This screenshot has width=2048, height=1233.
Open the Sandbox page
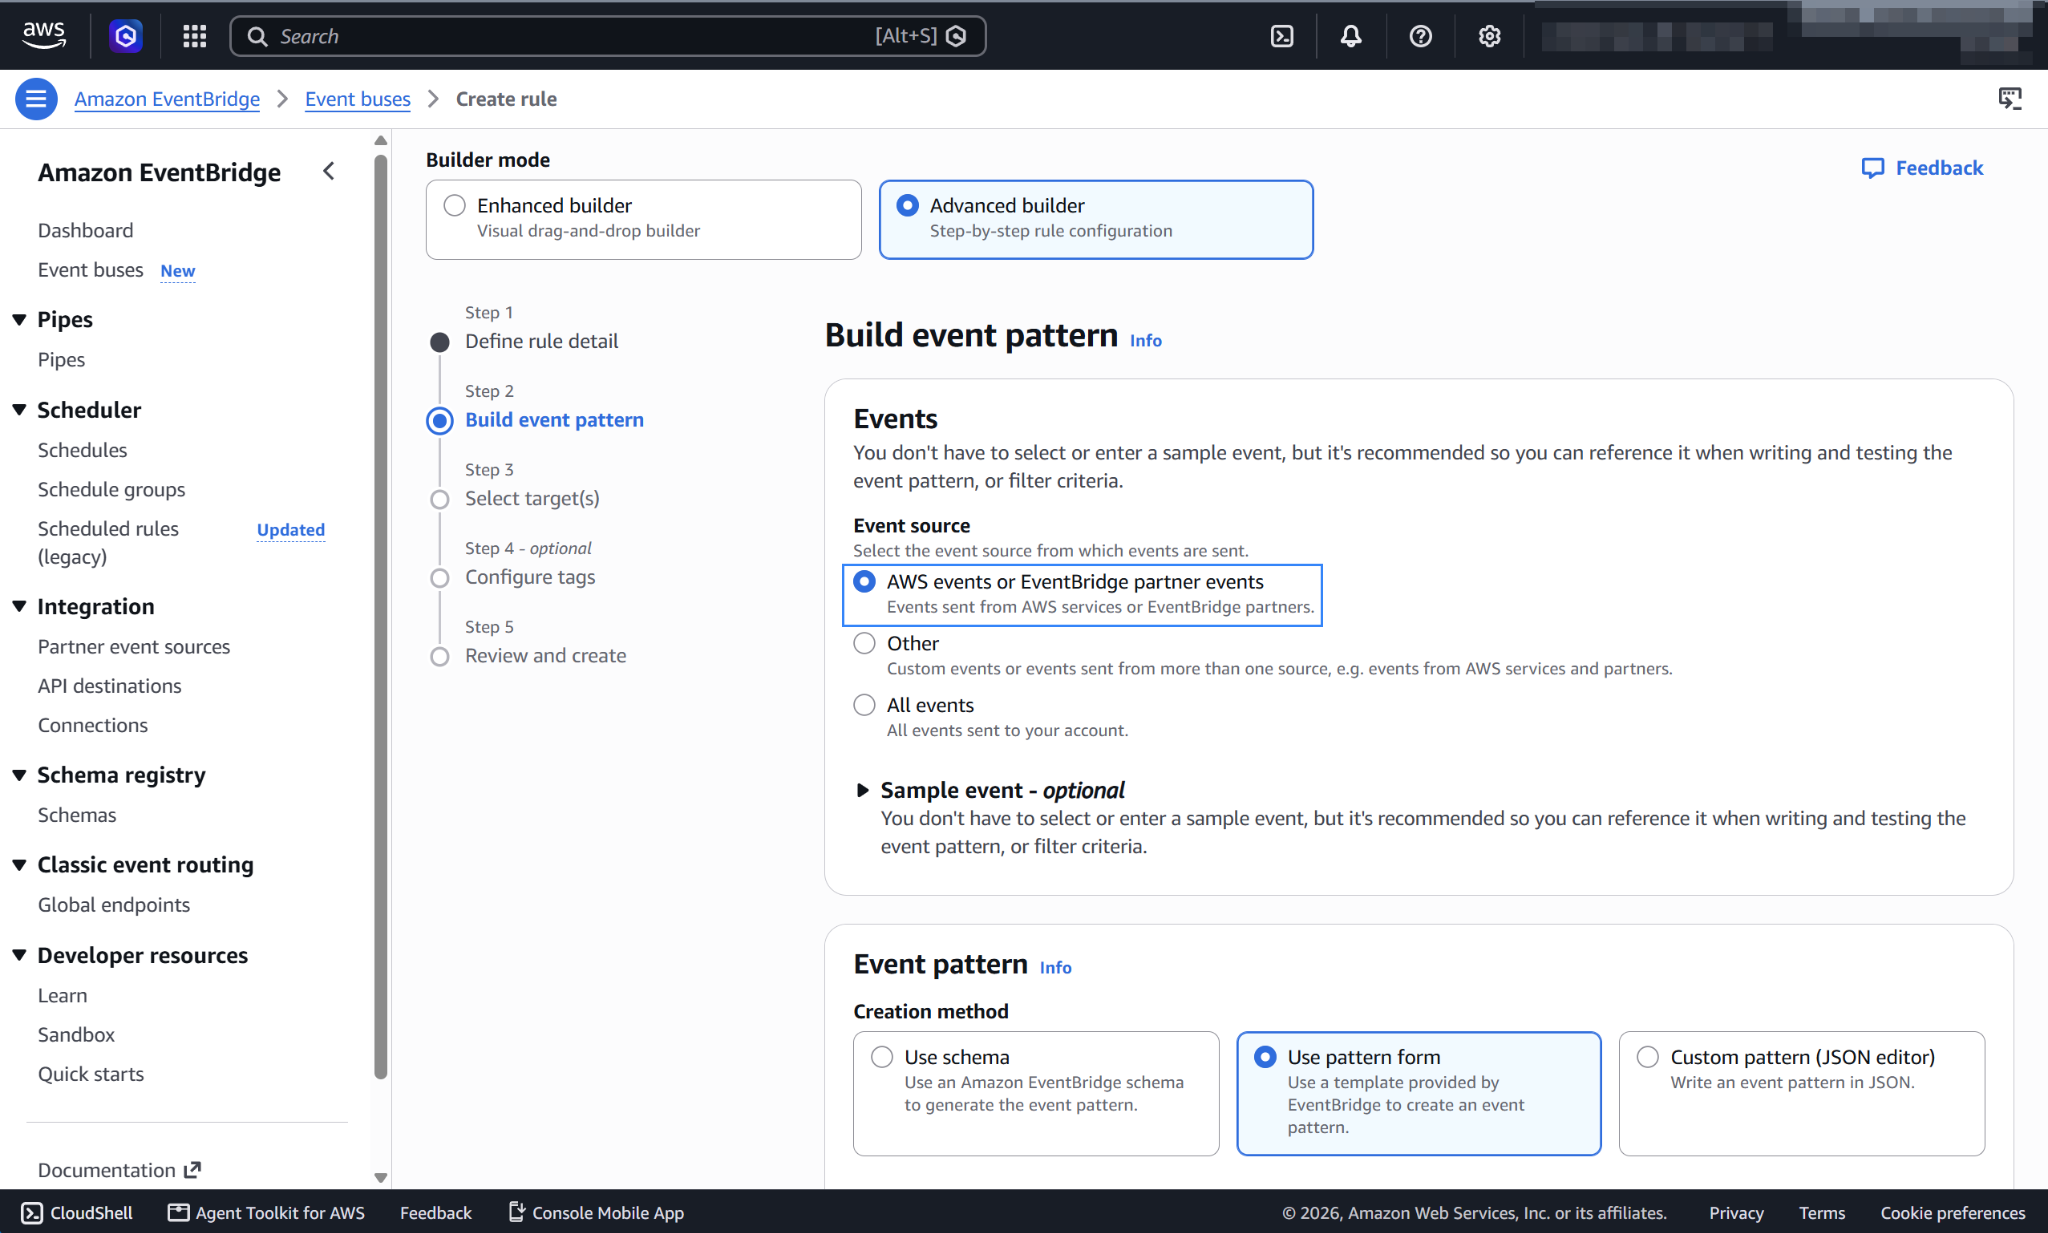[76, 1034]
